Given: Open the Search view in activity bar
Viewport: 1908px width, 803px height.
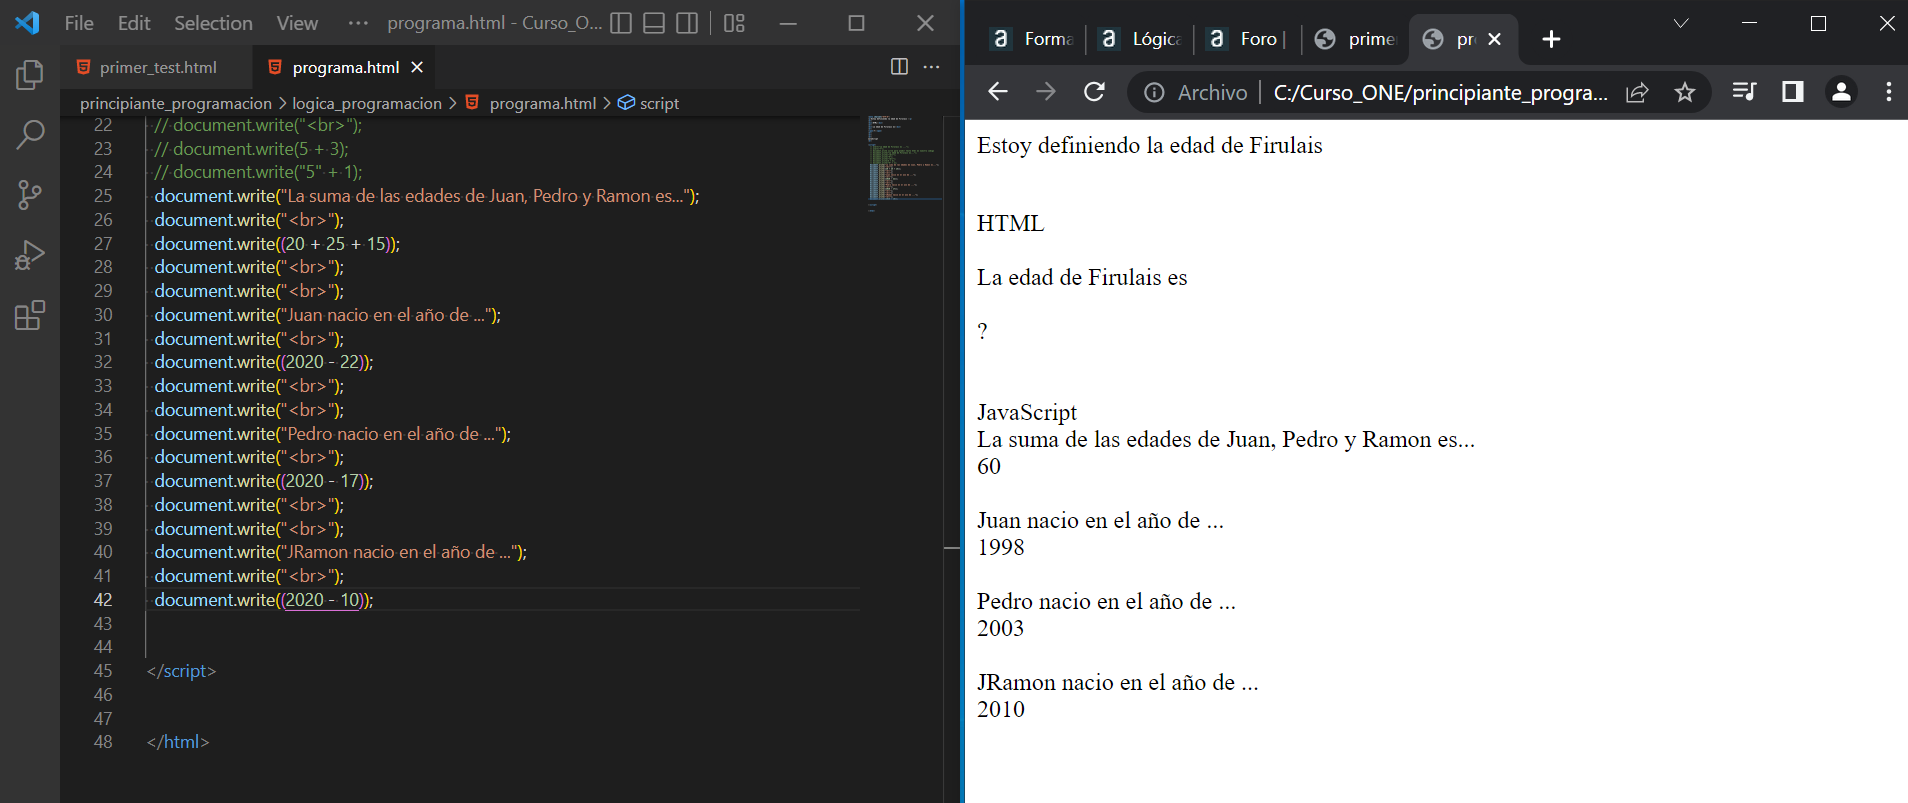Looking at the screenshot, I should [30, 134].
